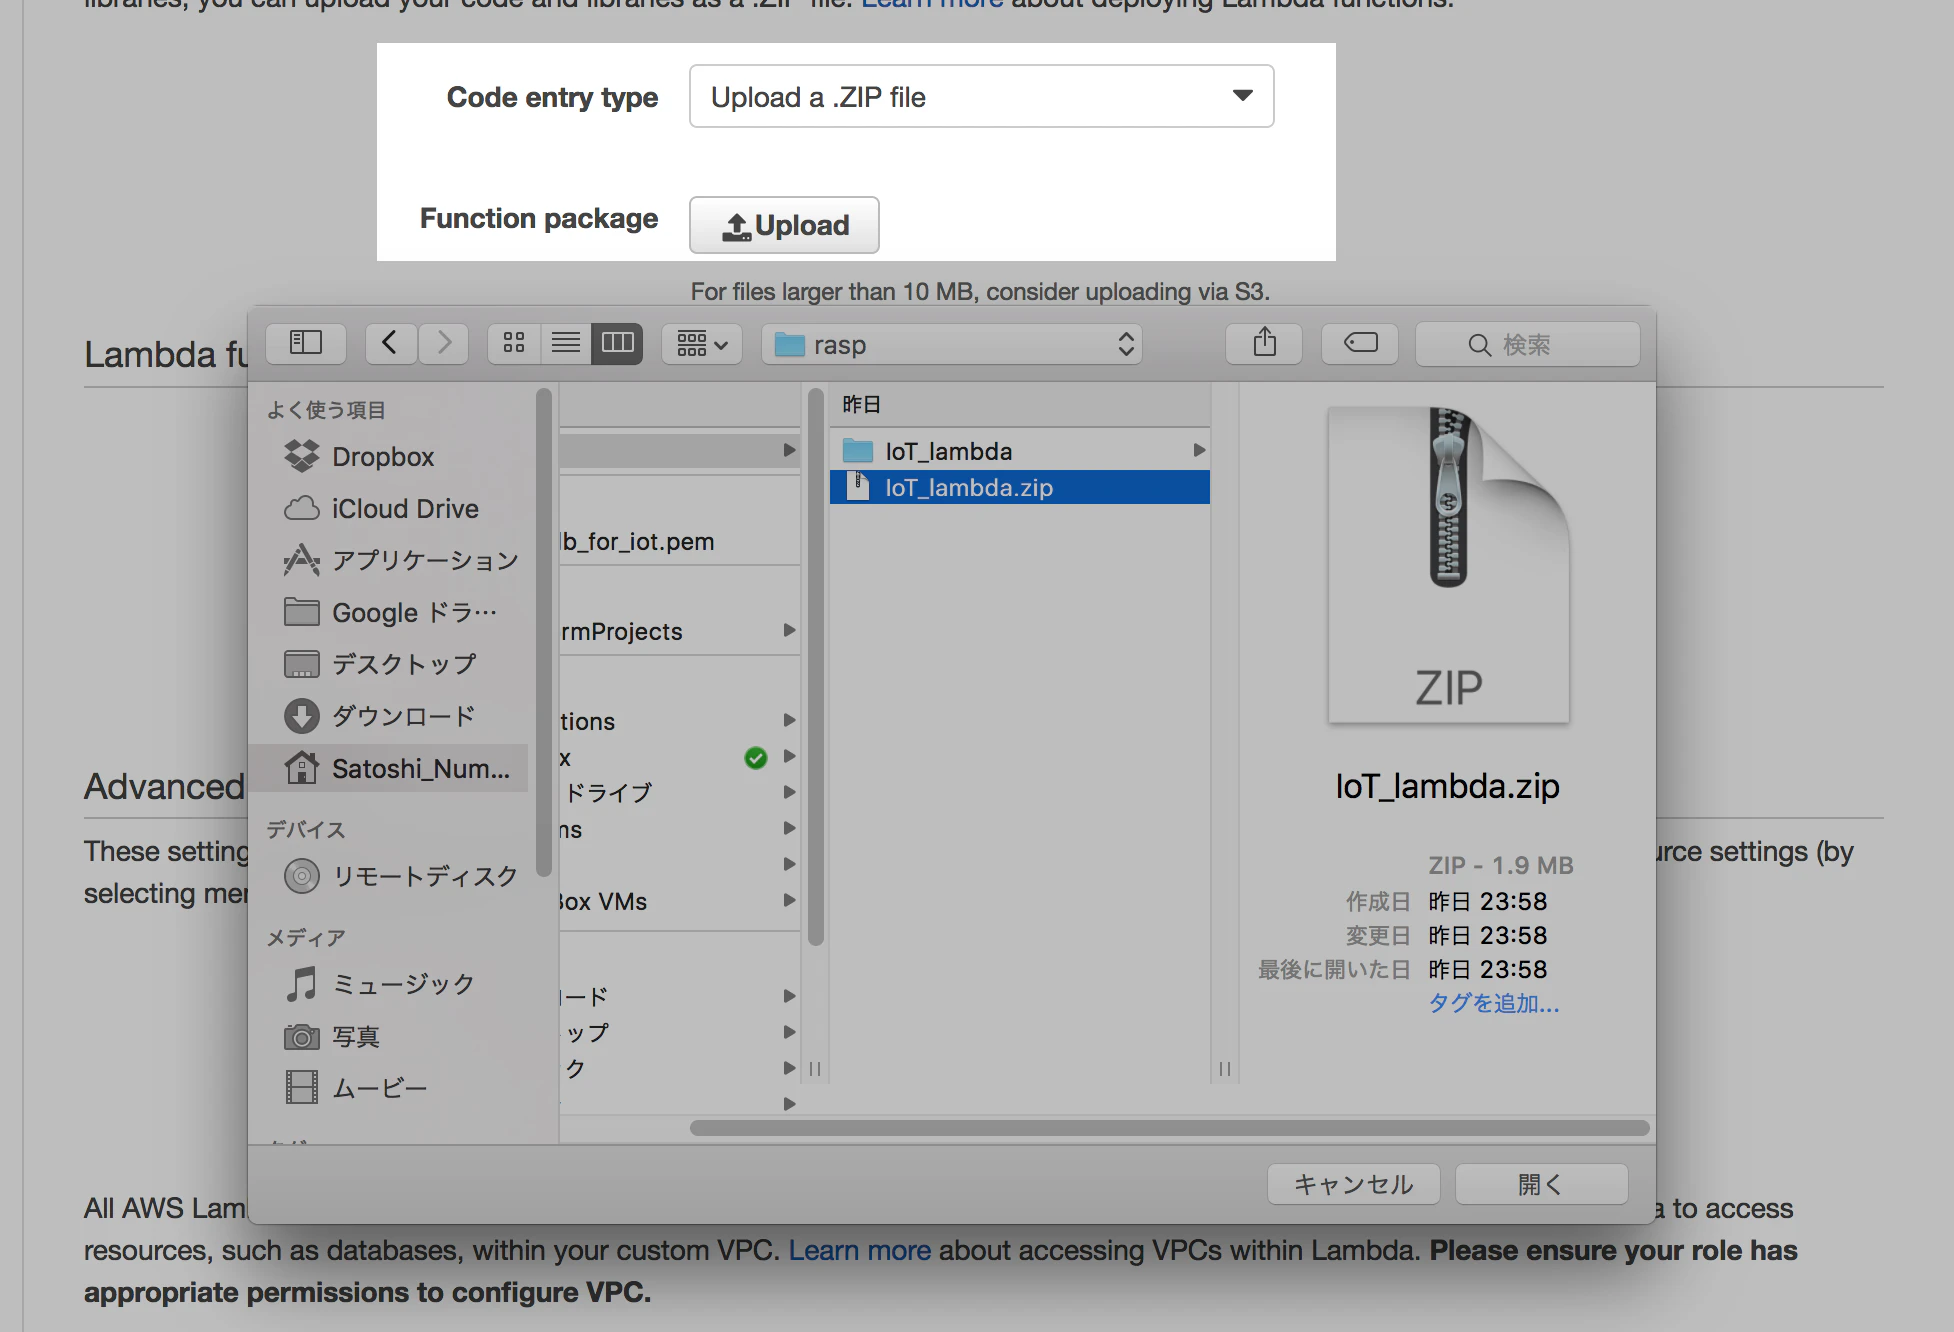
Task: Open the rasp folder path popup
Action: point(952,344)
